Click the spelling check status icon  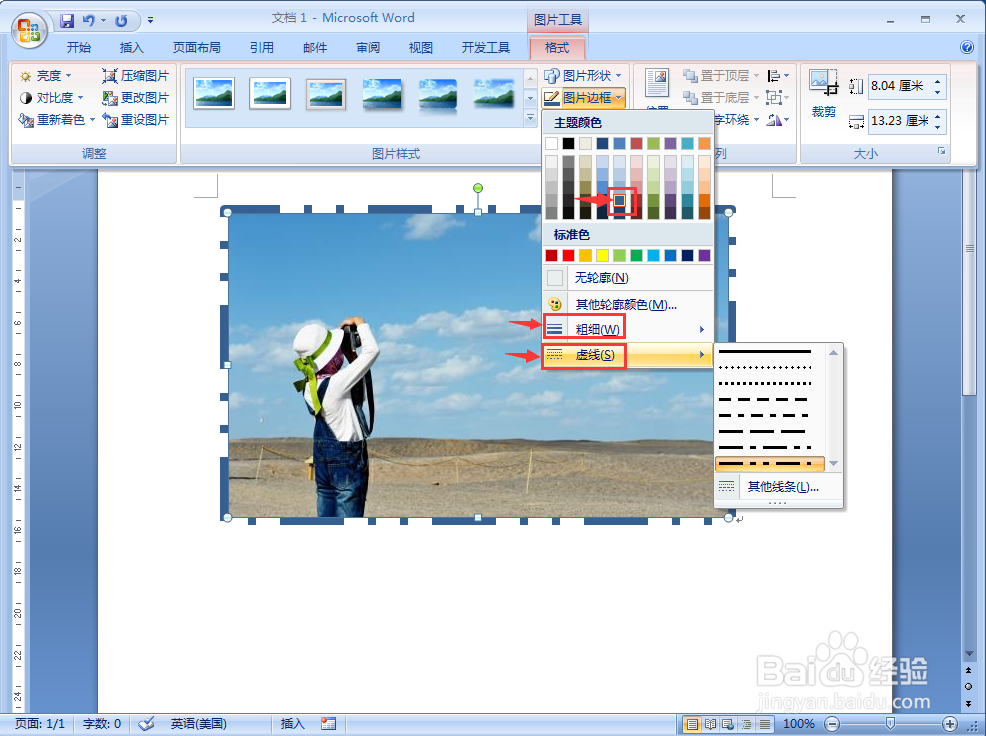pyautogui.click(x=147, y=724)
